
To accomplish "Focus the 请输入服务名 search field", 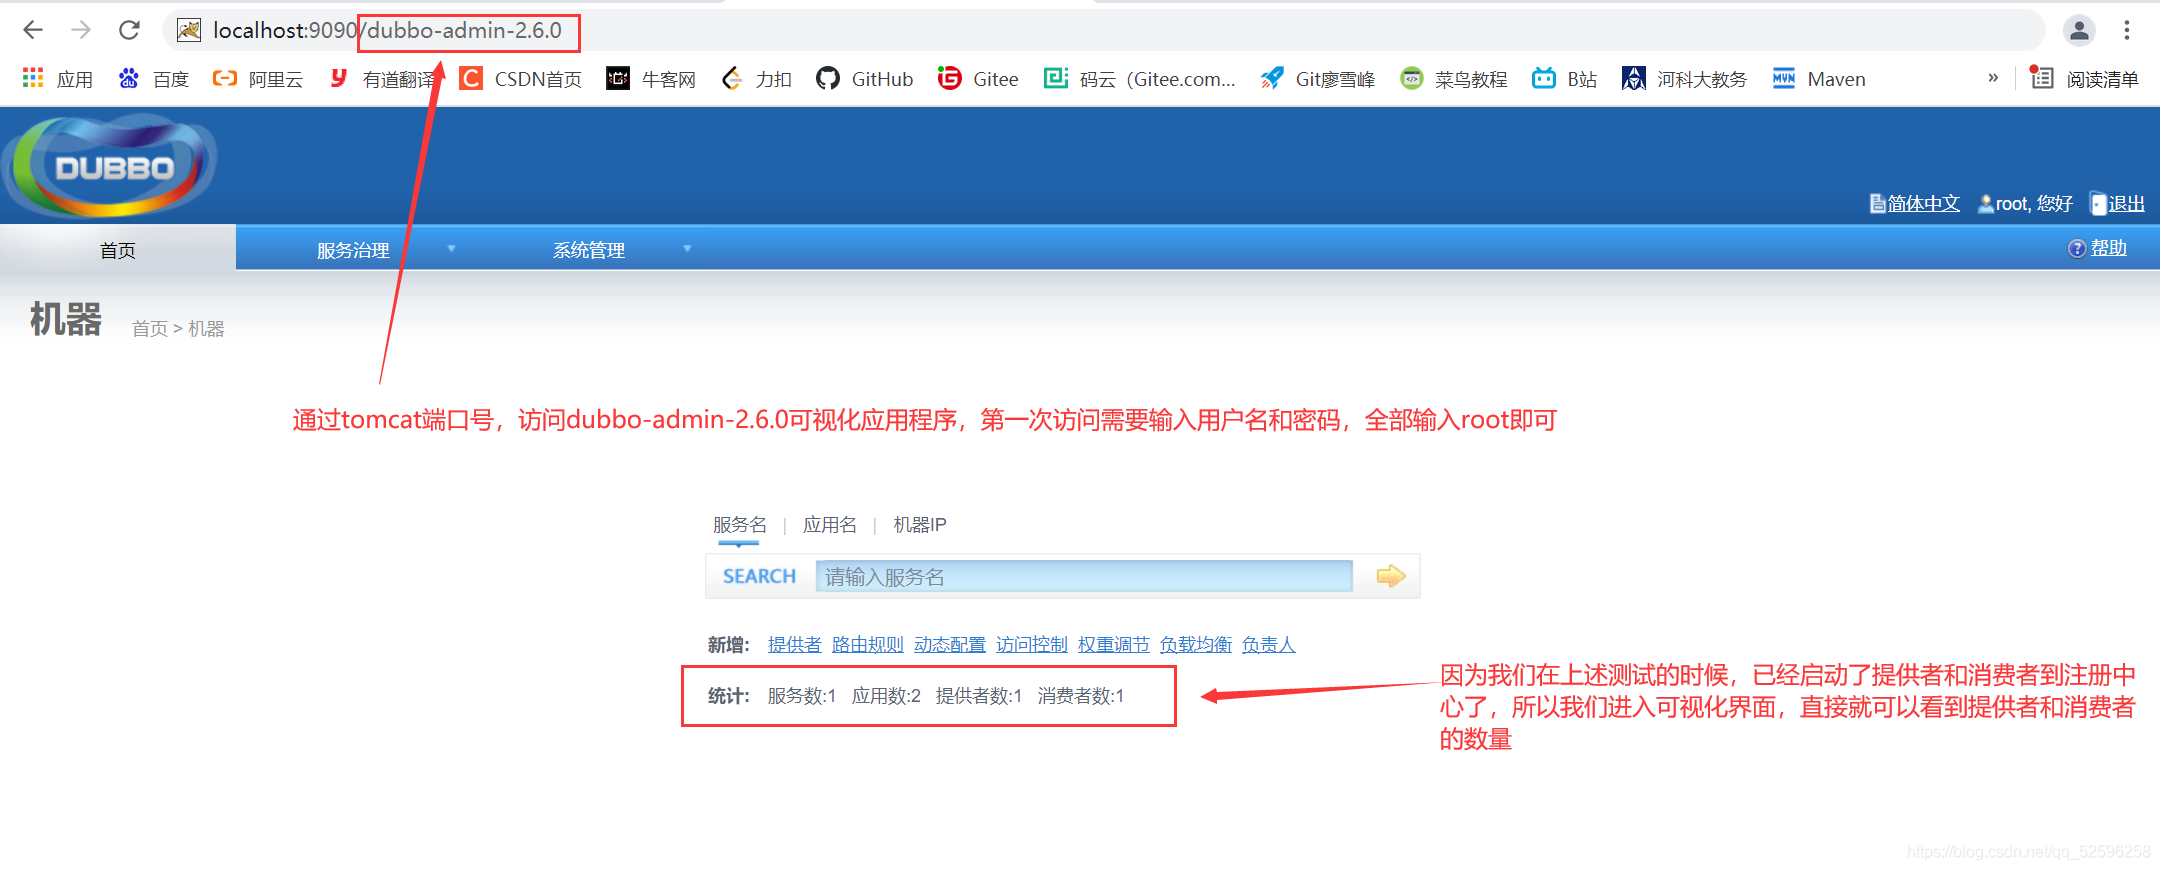I will [x=1084, y=576].
